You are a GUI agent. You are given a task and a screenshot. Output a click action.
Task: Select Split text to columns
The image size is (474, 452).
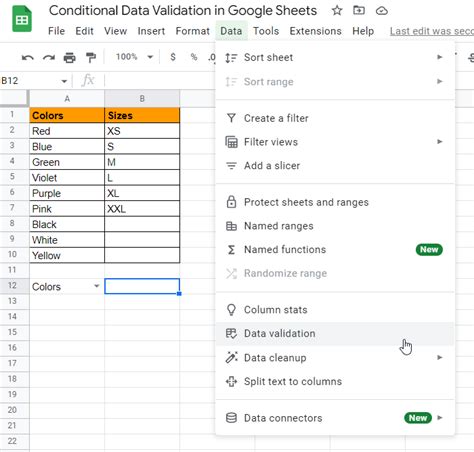[x=335, y=381]
